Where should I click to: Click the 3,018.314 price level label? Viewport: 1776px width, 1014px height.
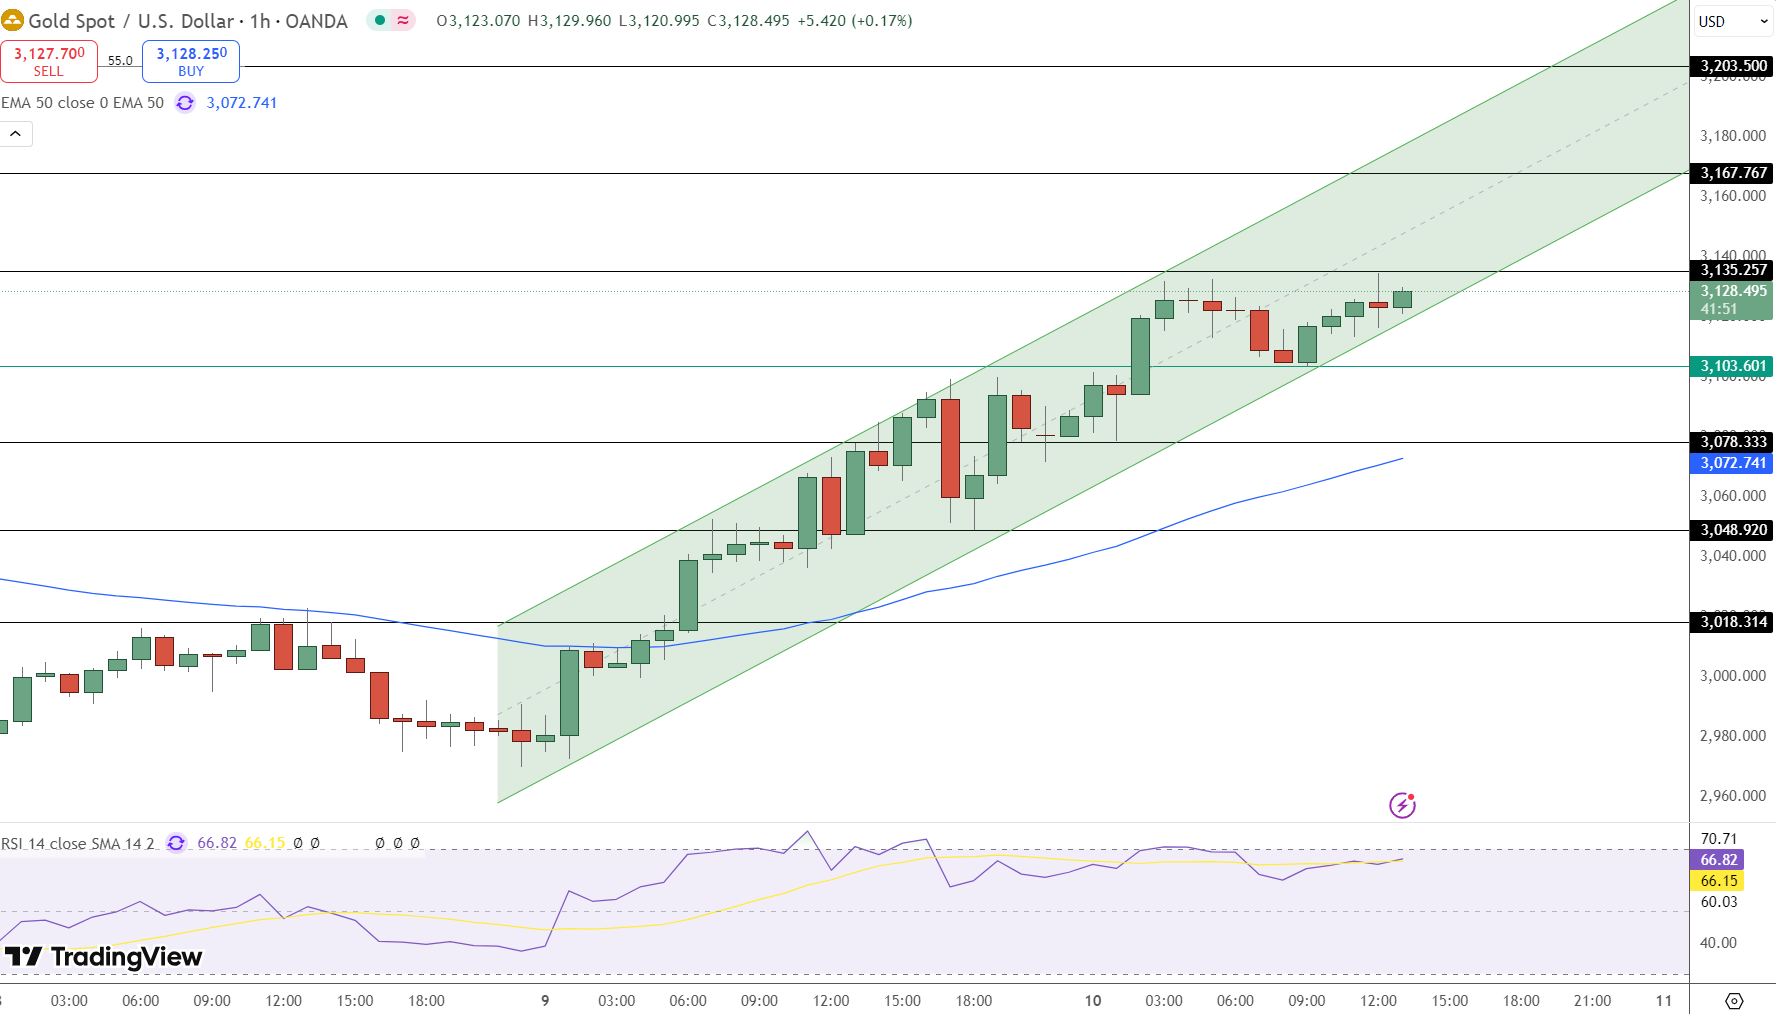1732,622
